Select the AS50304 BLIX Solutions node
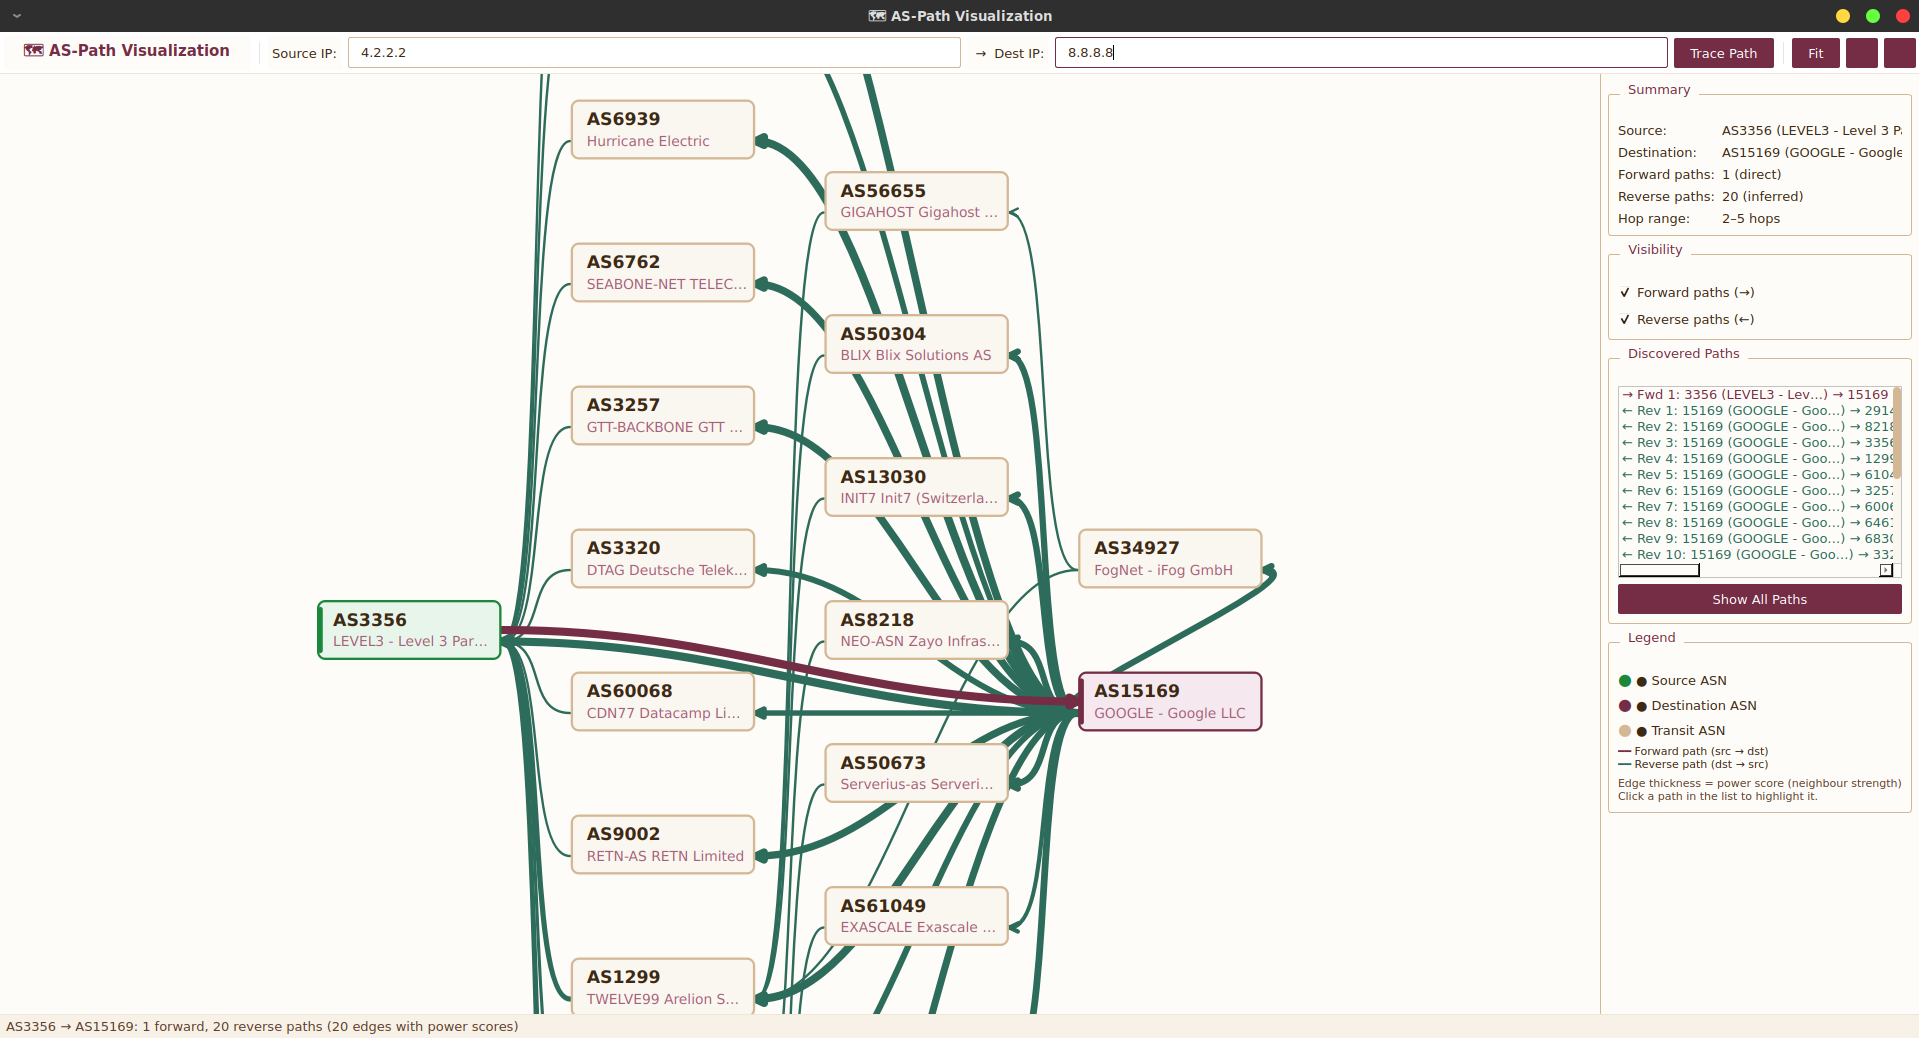 click(916, 344)
